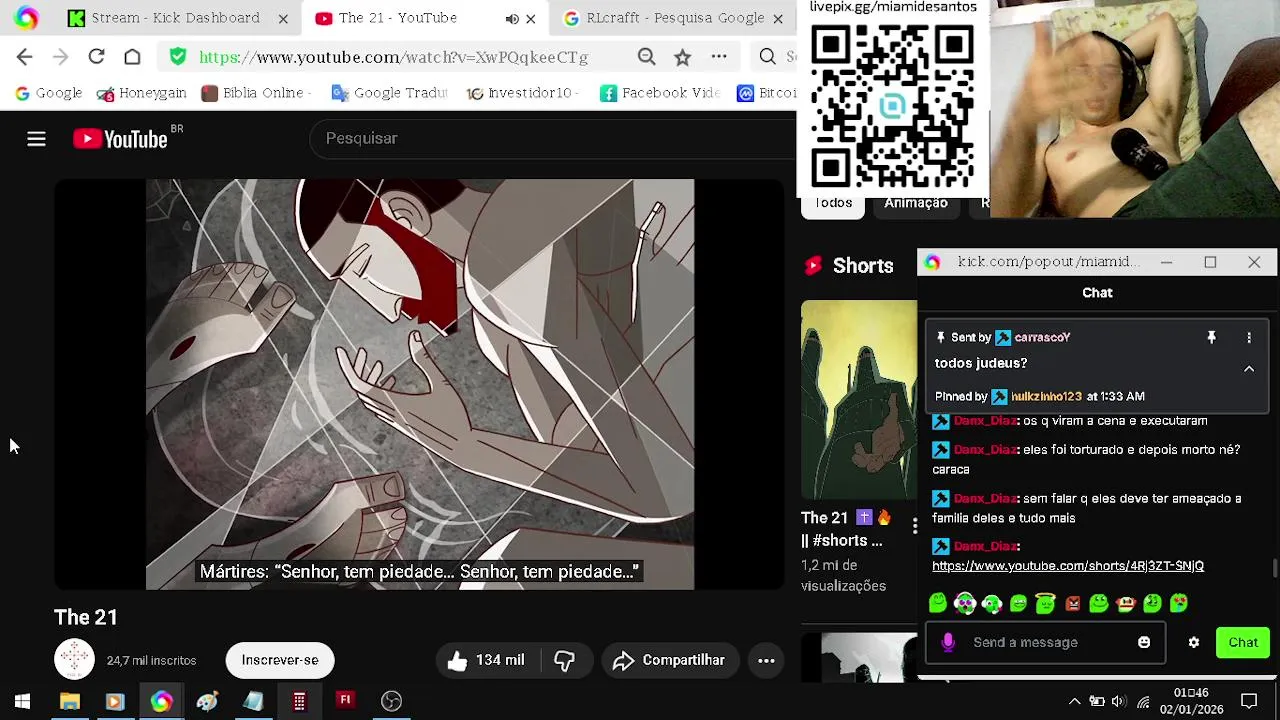Close the Stream - Kick Dashboard tab

click(283, 18)
